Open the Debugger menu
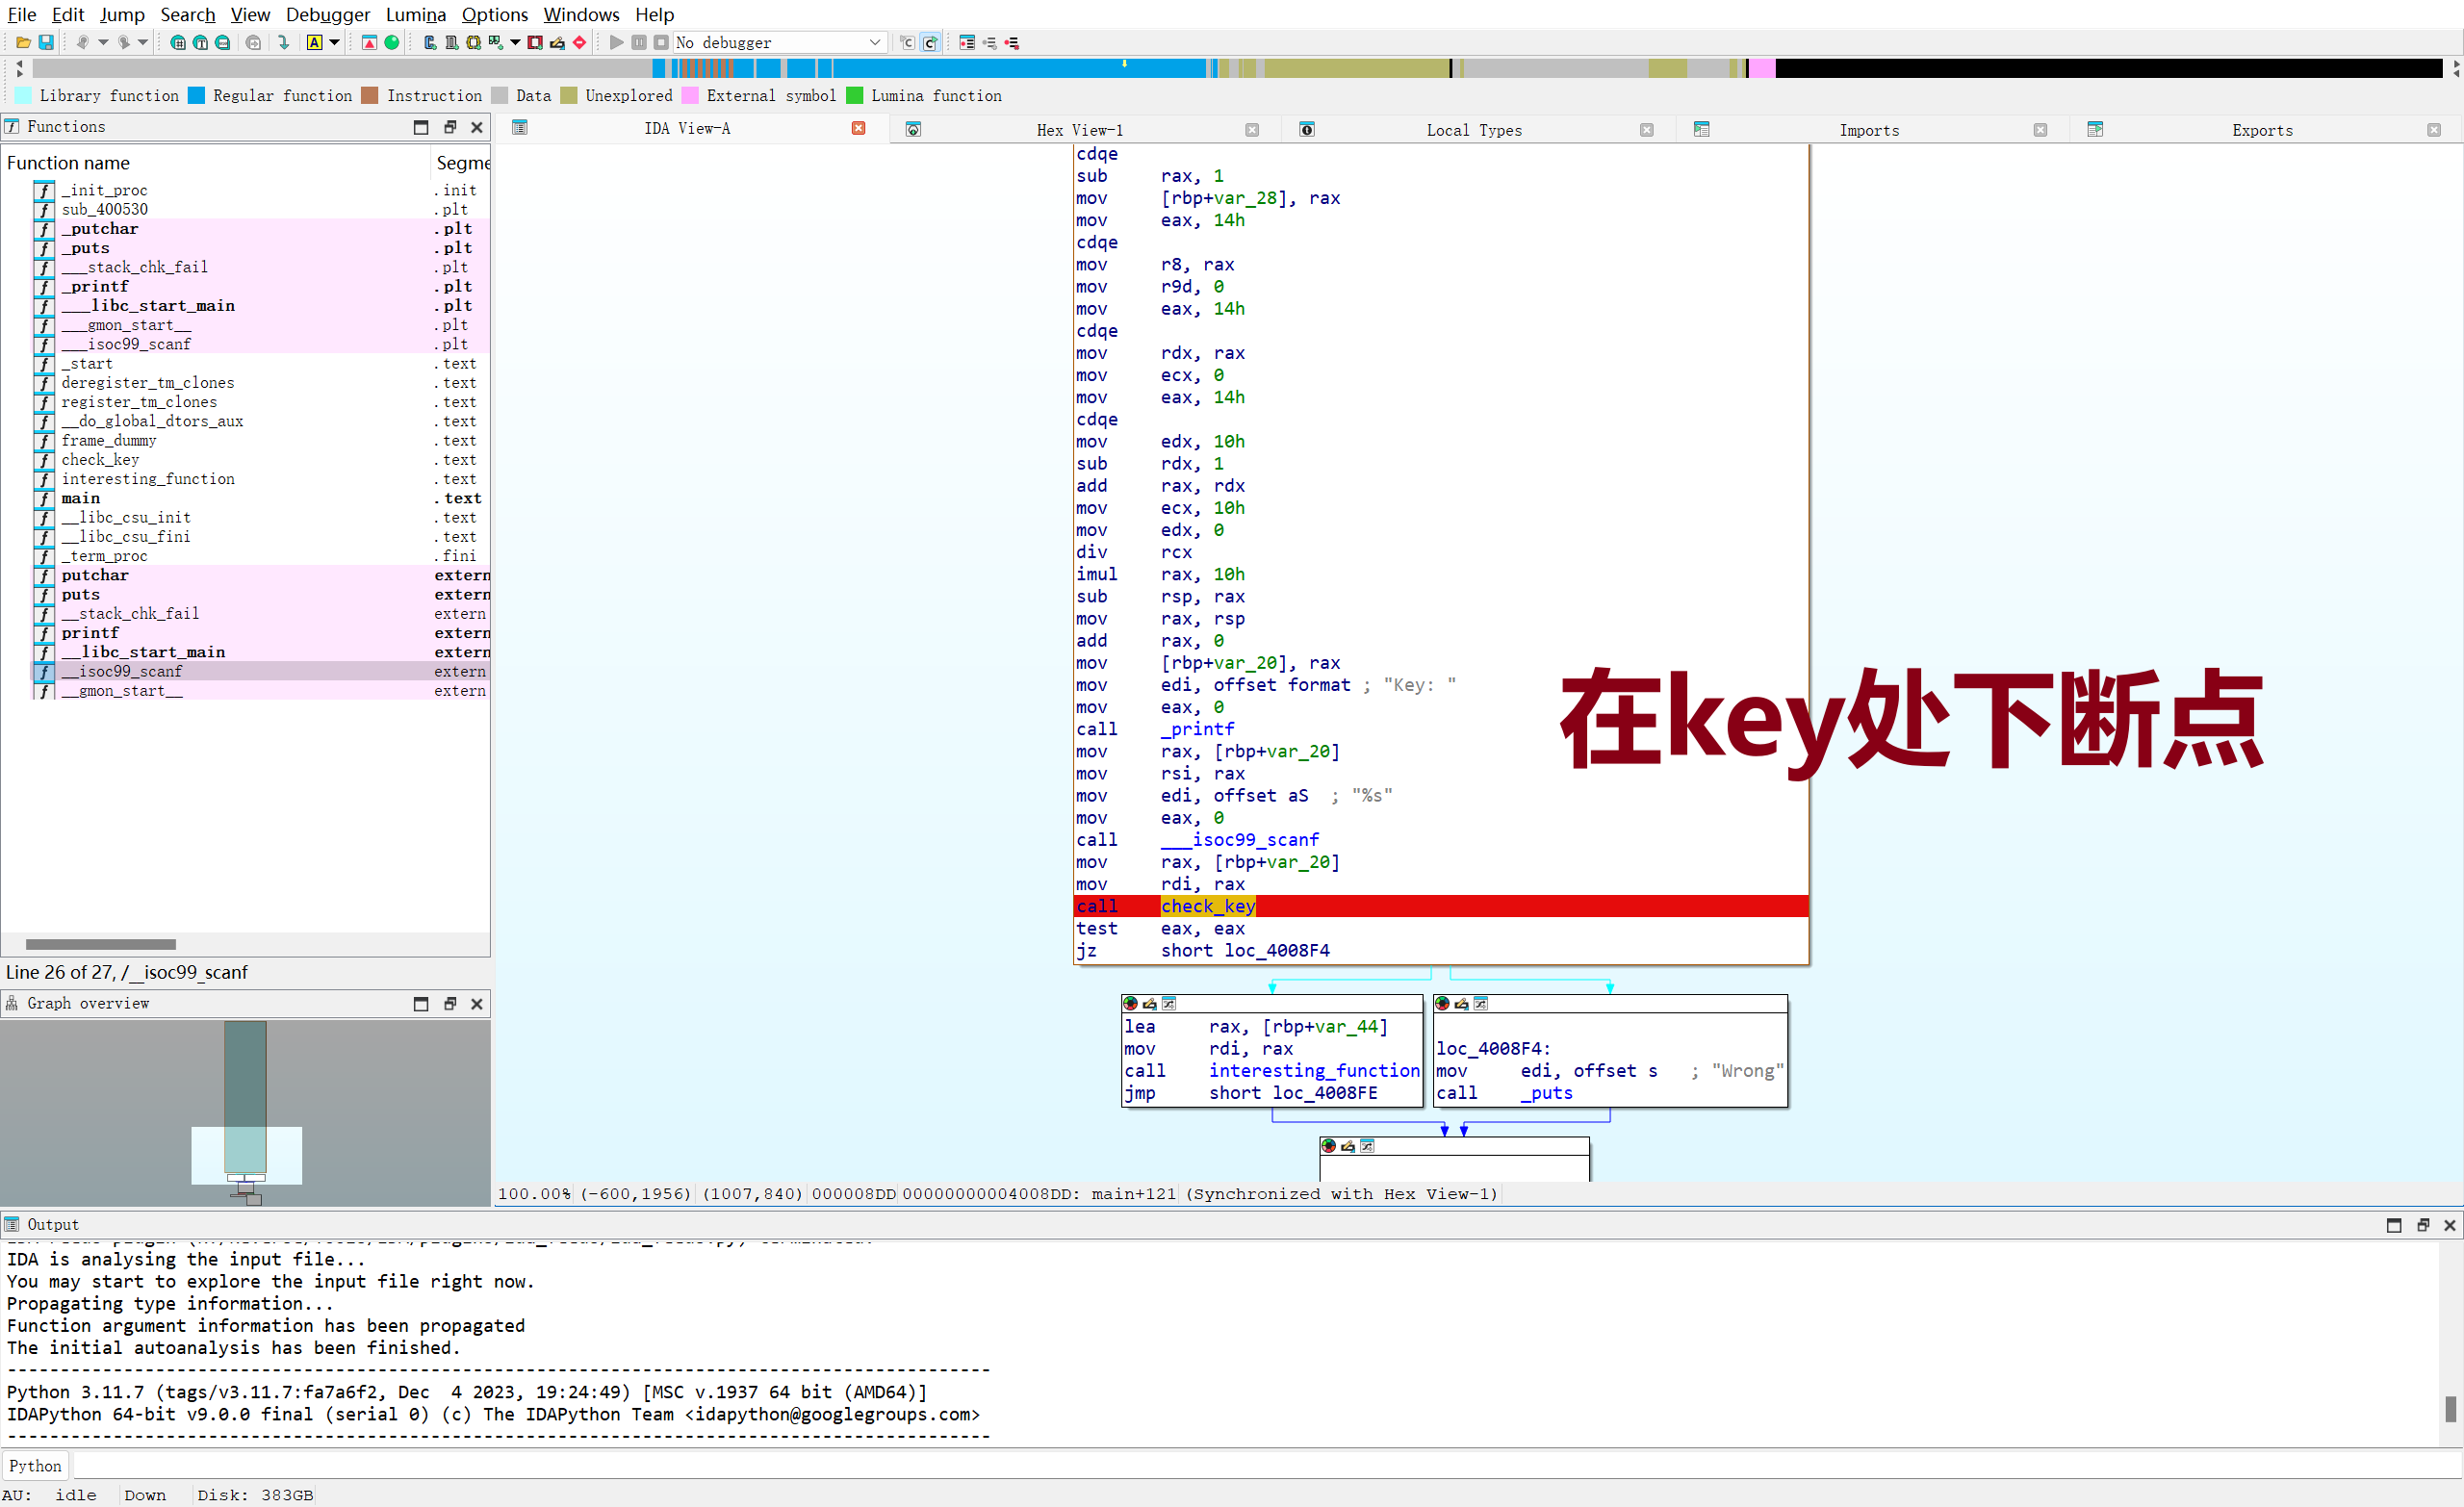 click(x=327, y=14)
